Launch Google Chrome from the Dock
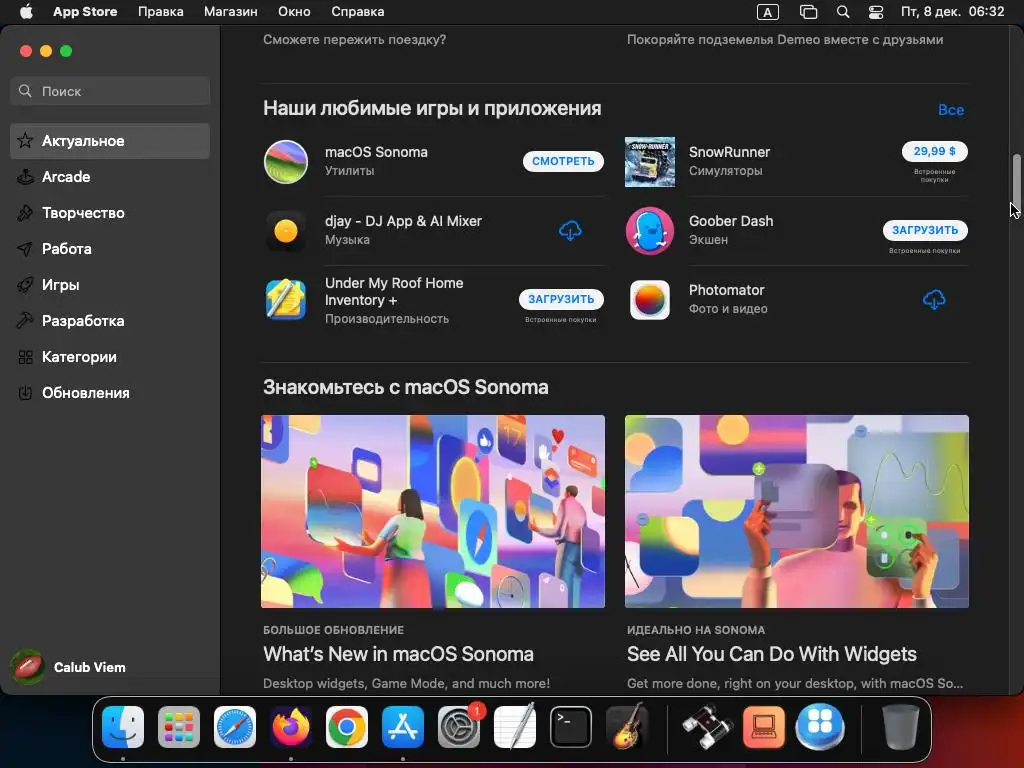Image resolution: width=1024 pixels, height=768 pixels. [x=347, y=727]
